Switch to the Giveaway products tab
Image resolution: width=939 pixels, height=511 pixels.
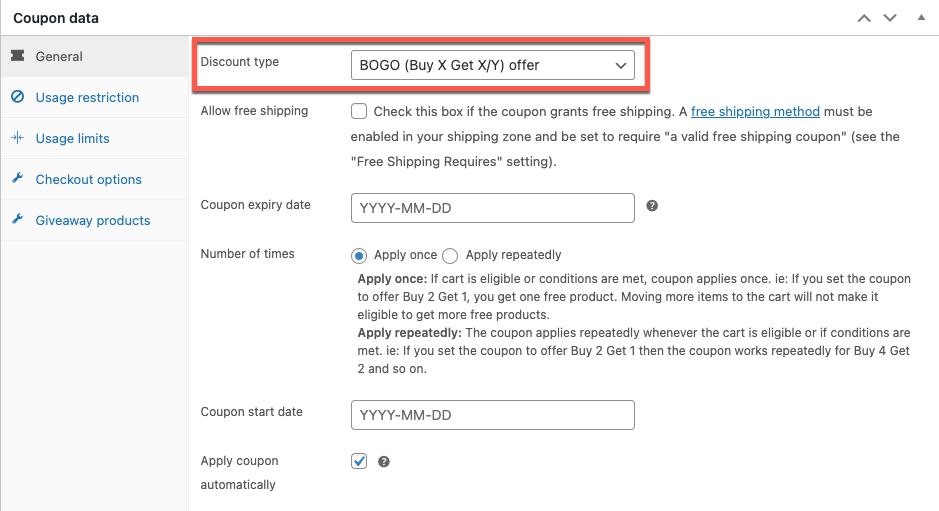95,220
